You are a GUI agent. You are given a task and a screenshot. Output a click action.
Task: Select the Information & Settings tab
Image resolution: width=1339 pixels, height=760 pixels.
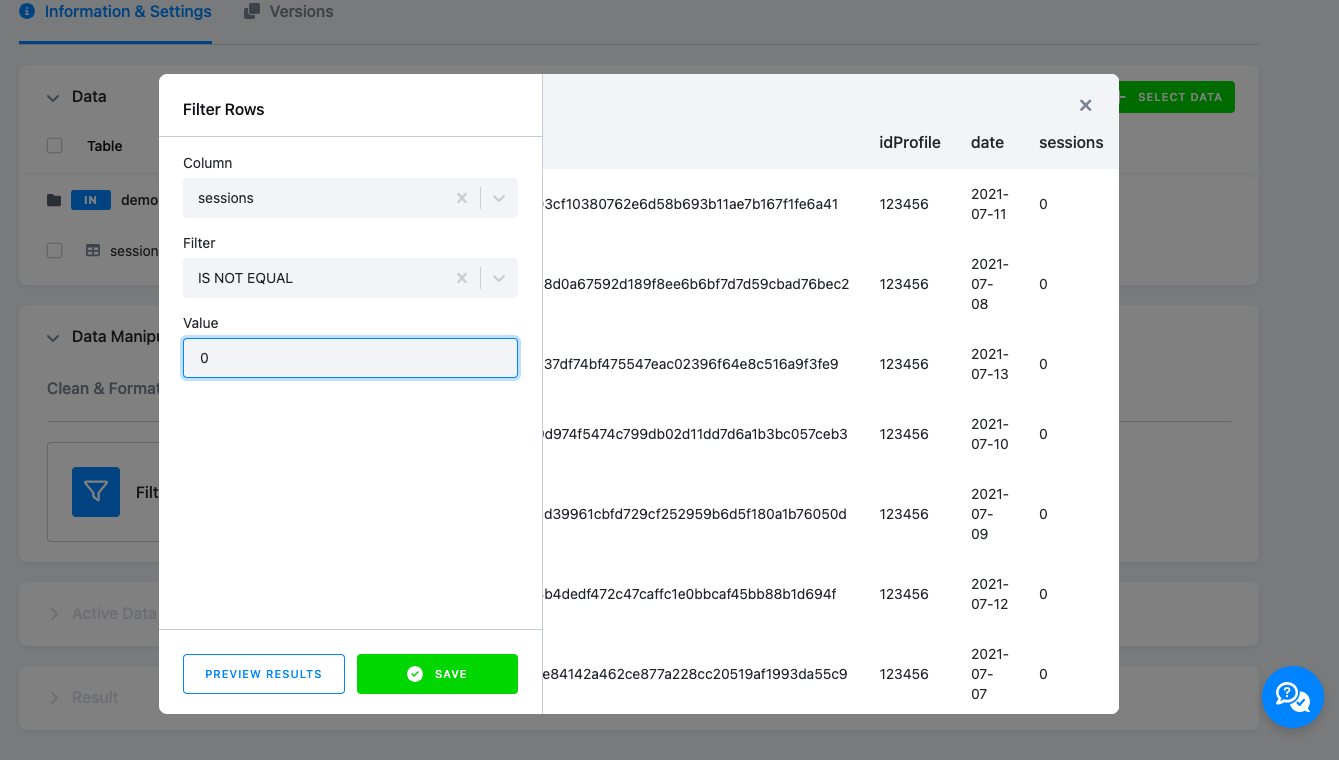click(x=115, y=11)
